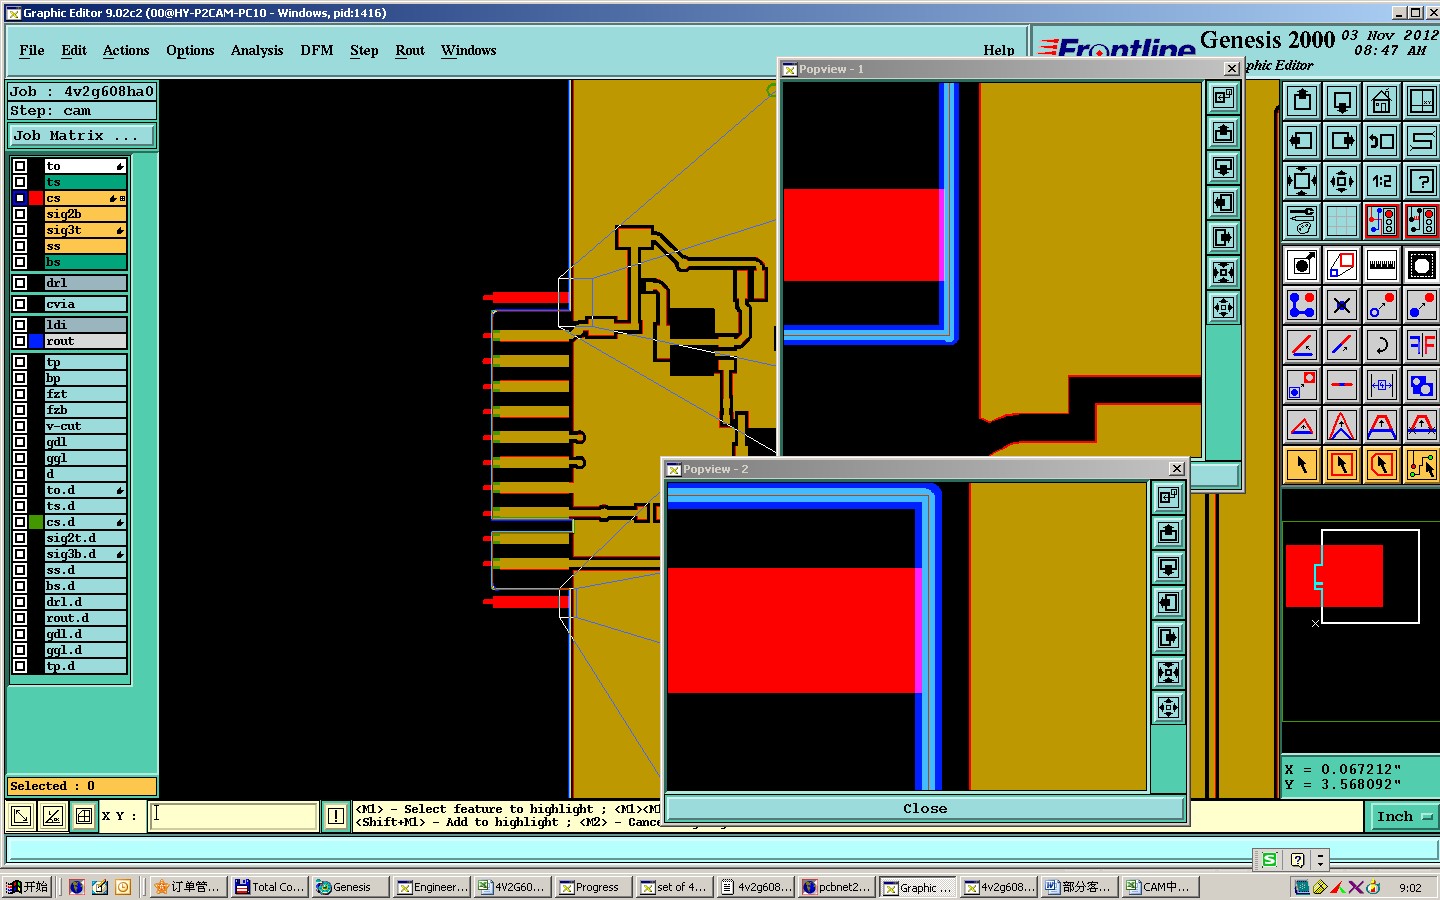Click the X Y coordinate input field

[x=233, y=816]
